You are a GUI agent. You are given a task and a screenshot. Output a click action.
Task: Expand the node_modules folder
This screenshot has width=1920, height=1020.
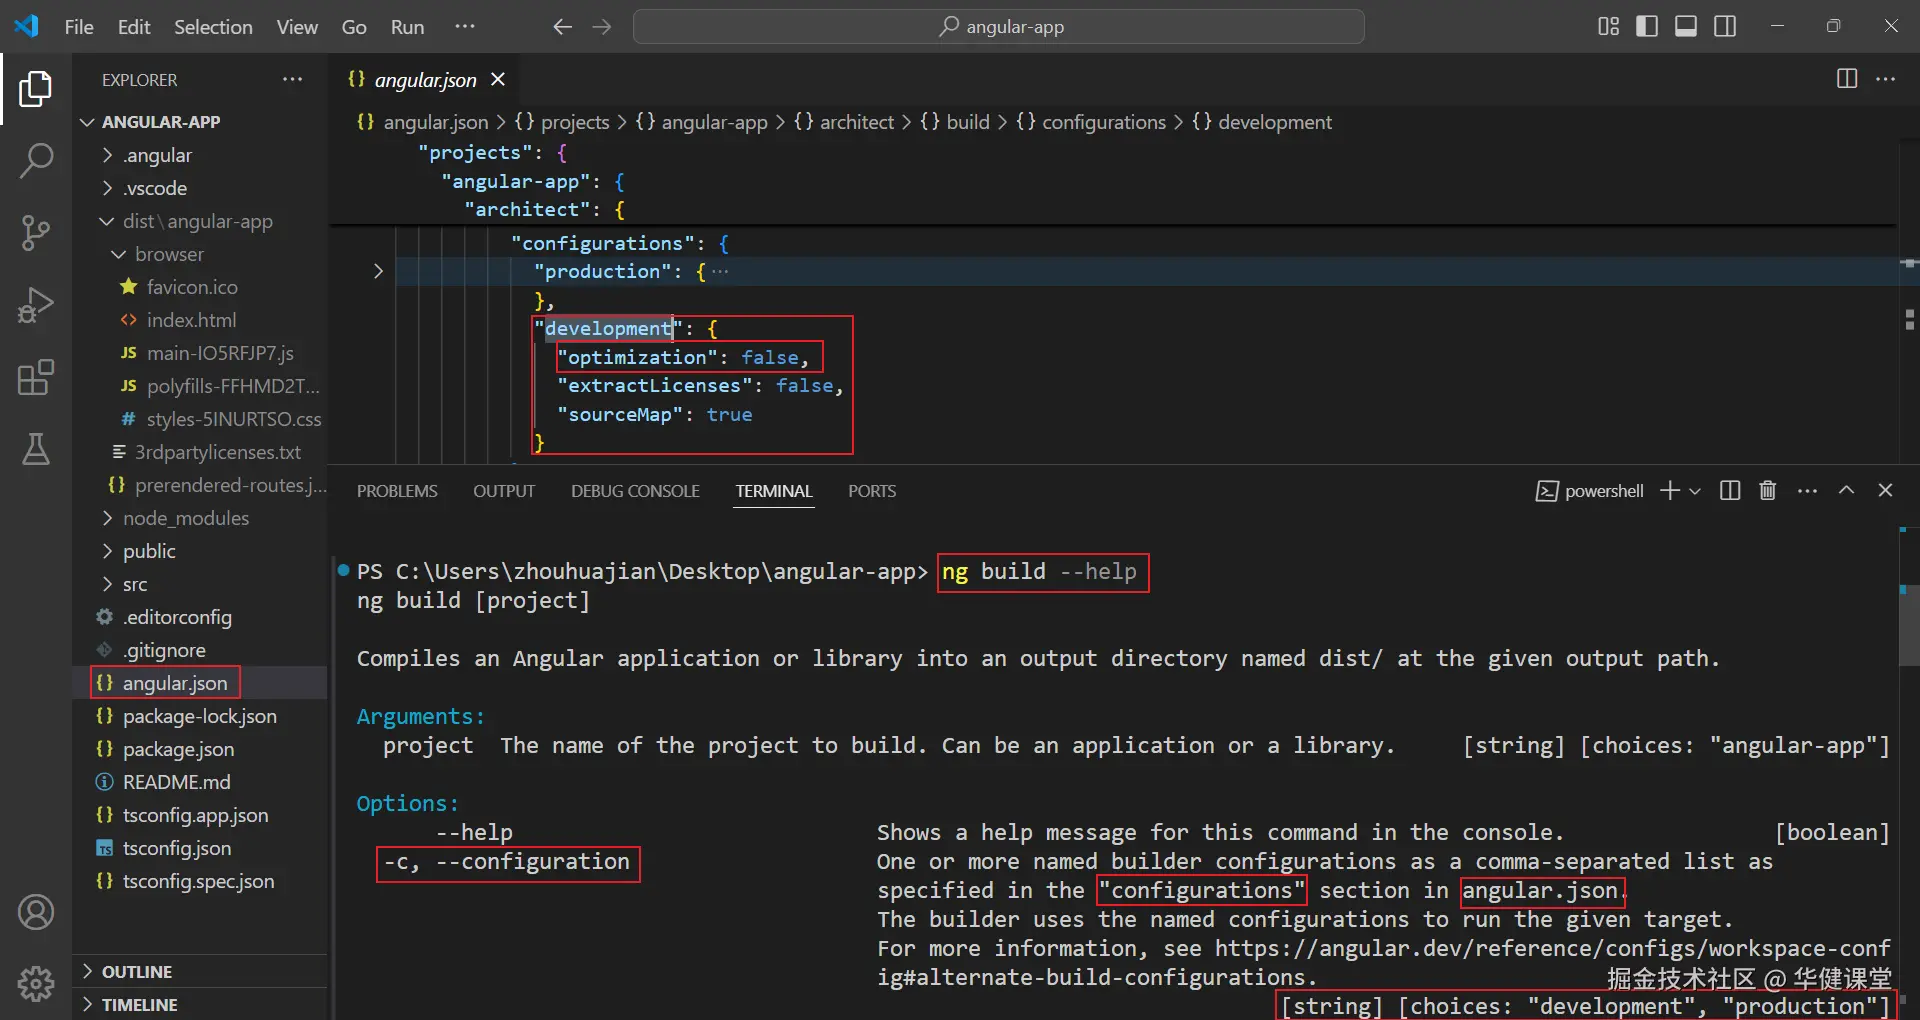click(x=185, y=518)
